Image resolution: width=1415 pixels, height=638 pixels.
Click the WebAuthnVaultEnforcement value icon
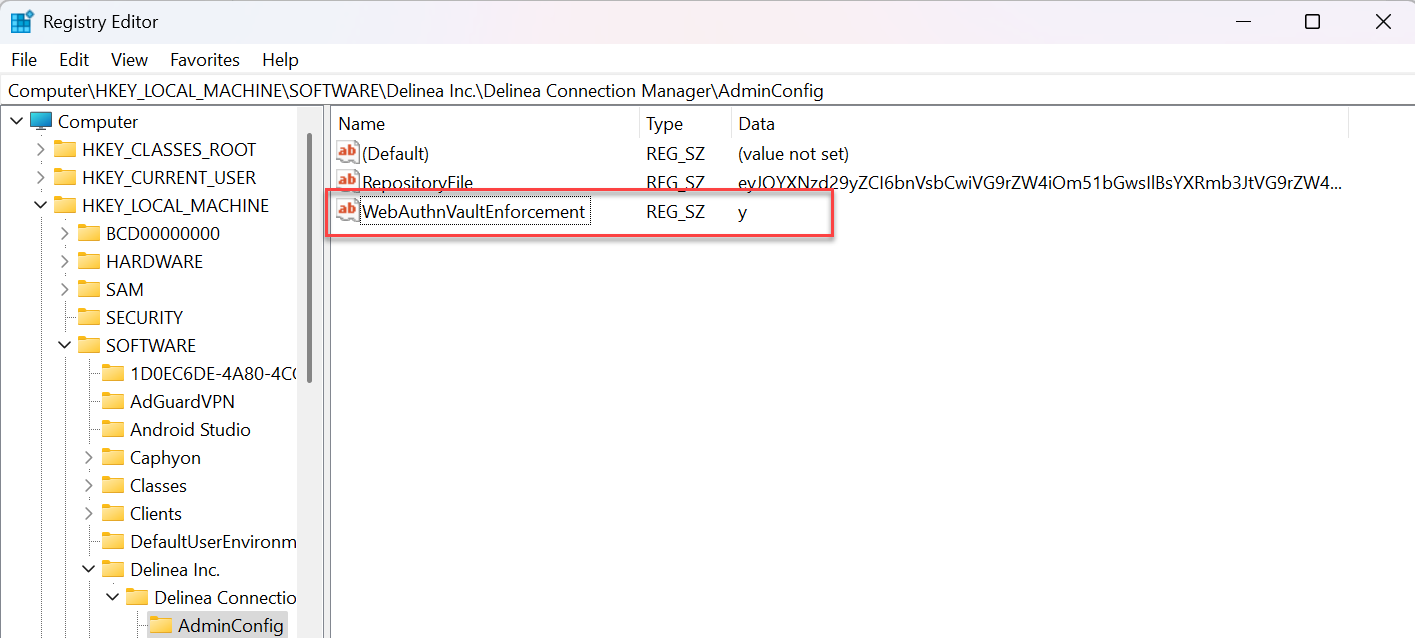tap(347, 211)
